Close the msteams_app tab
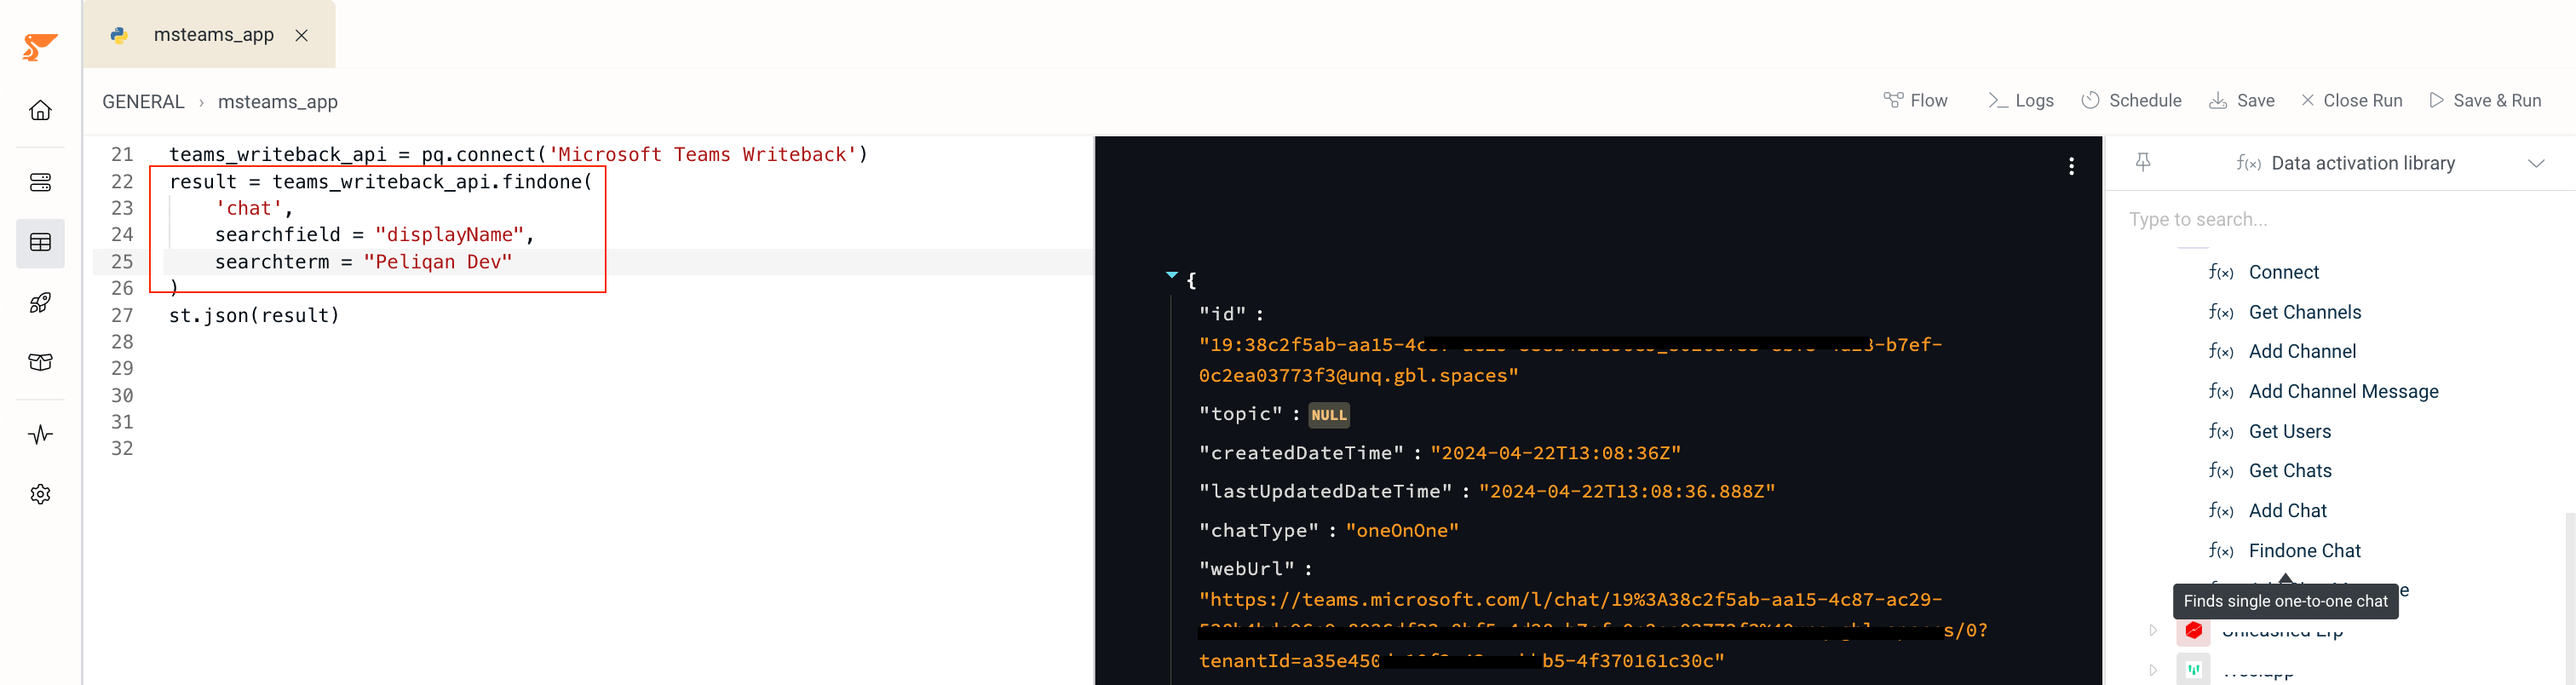2576x685 pixels. (301, 35)
